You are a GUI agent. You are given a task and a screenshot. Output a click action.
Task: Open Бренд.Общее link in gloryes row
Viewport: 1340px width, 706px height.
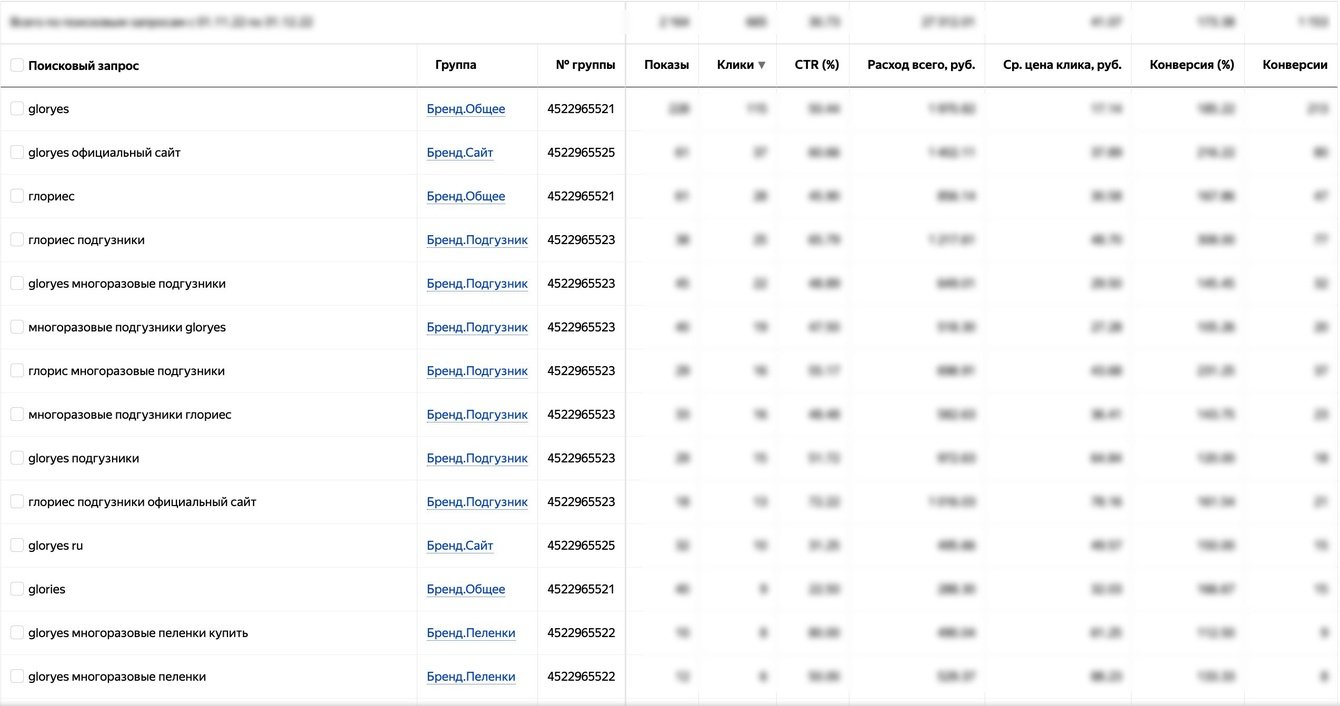466,109
